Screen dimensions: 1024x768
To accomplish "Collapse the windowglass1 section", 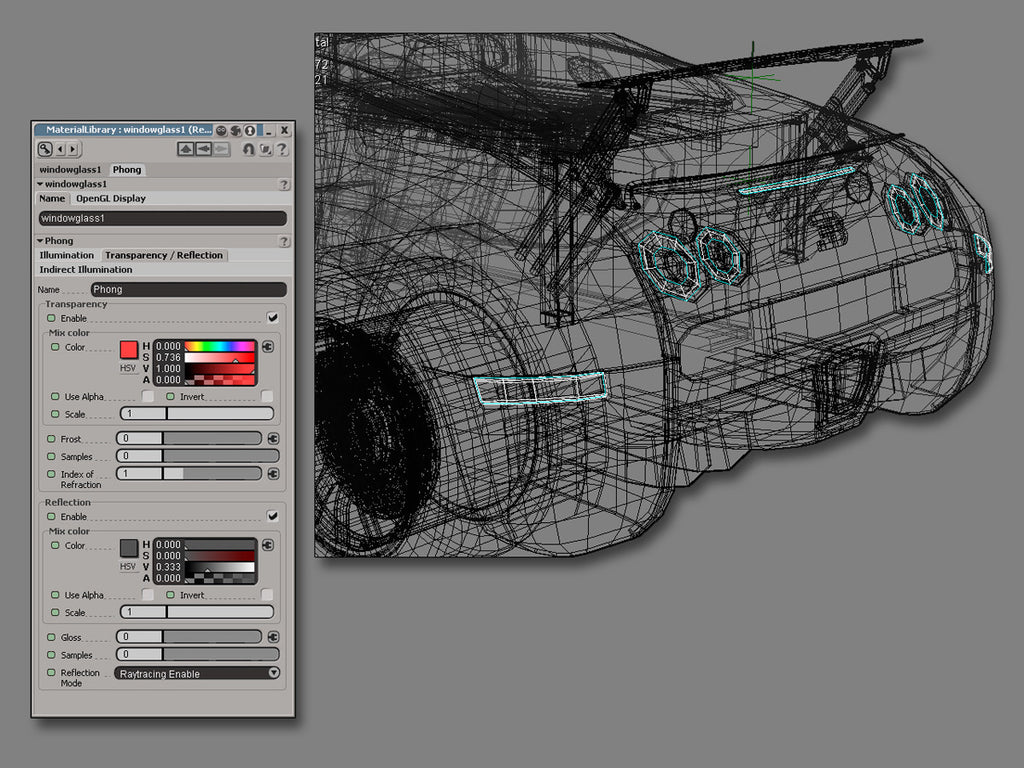I will click(x=39, y=184).
